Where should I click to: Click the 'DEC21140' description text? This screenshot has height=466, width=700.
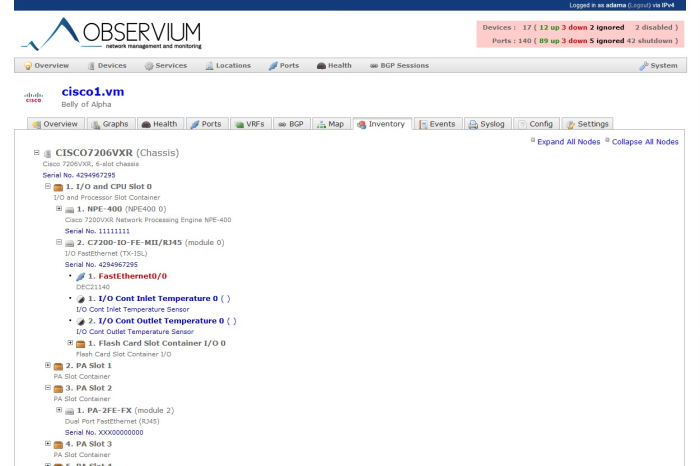click(x=93, y=287)
